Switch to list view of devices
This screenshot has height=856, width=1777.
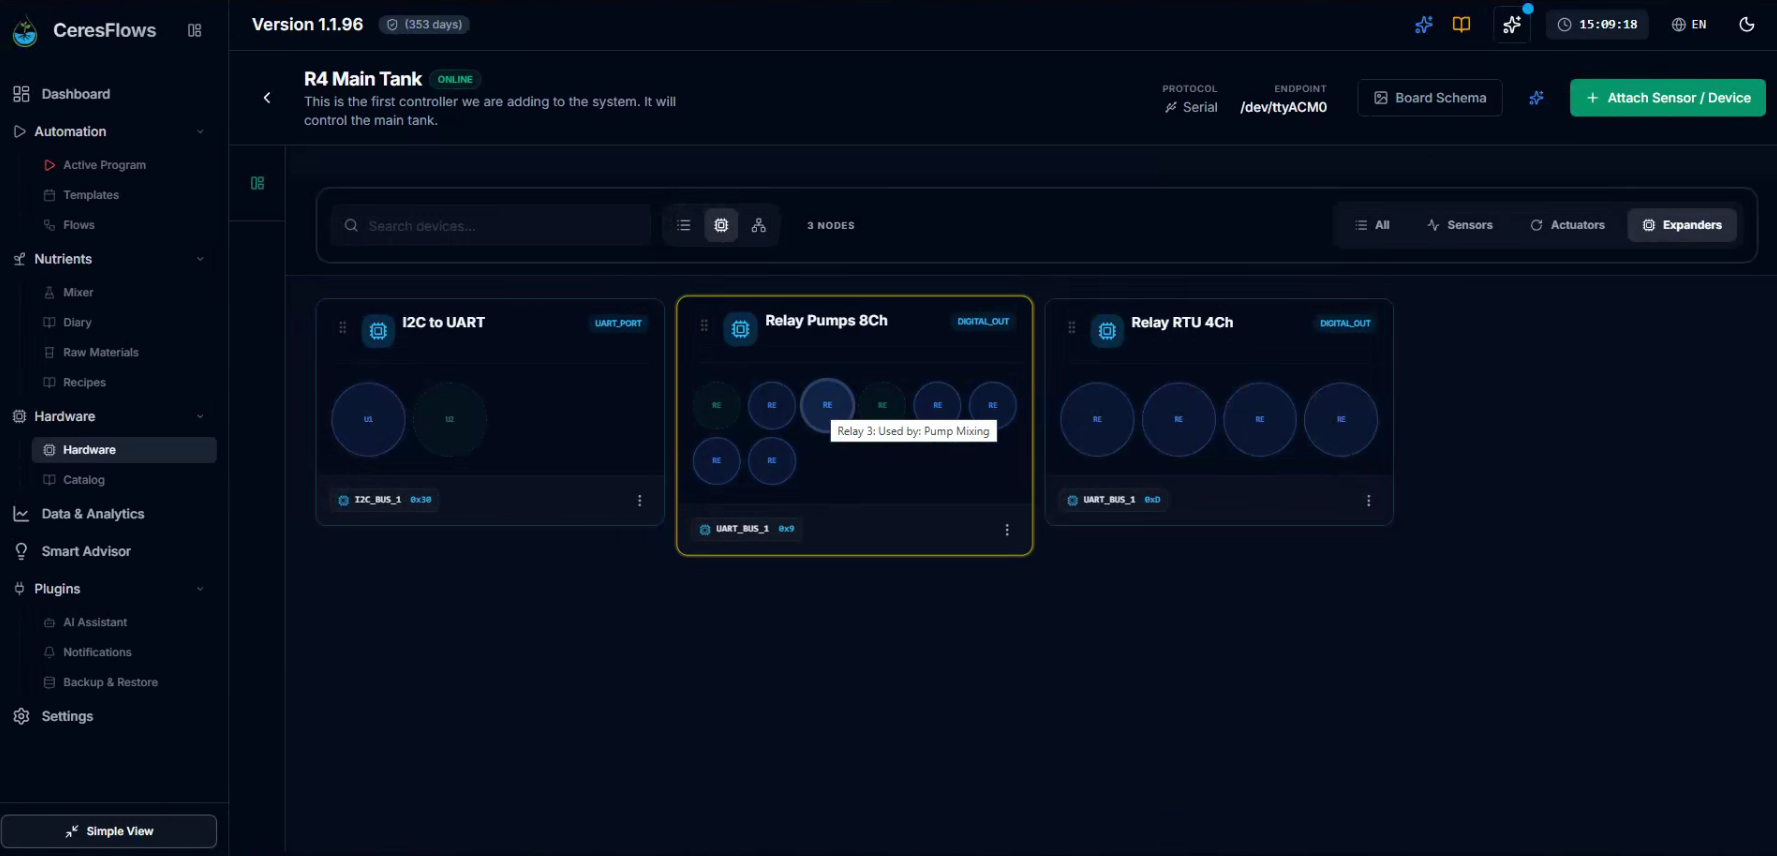coord(684,226)
